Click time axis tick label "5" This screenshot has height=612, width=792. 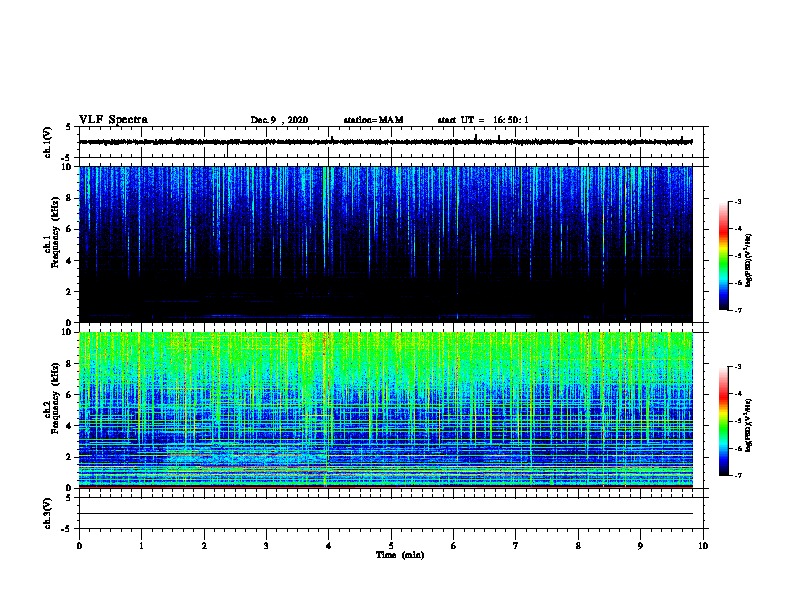(391, 546)
